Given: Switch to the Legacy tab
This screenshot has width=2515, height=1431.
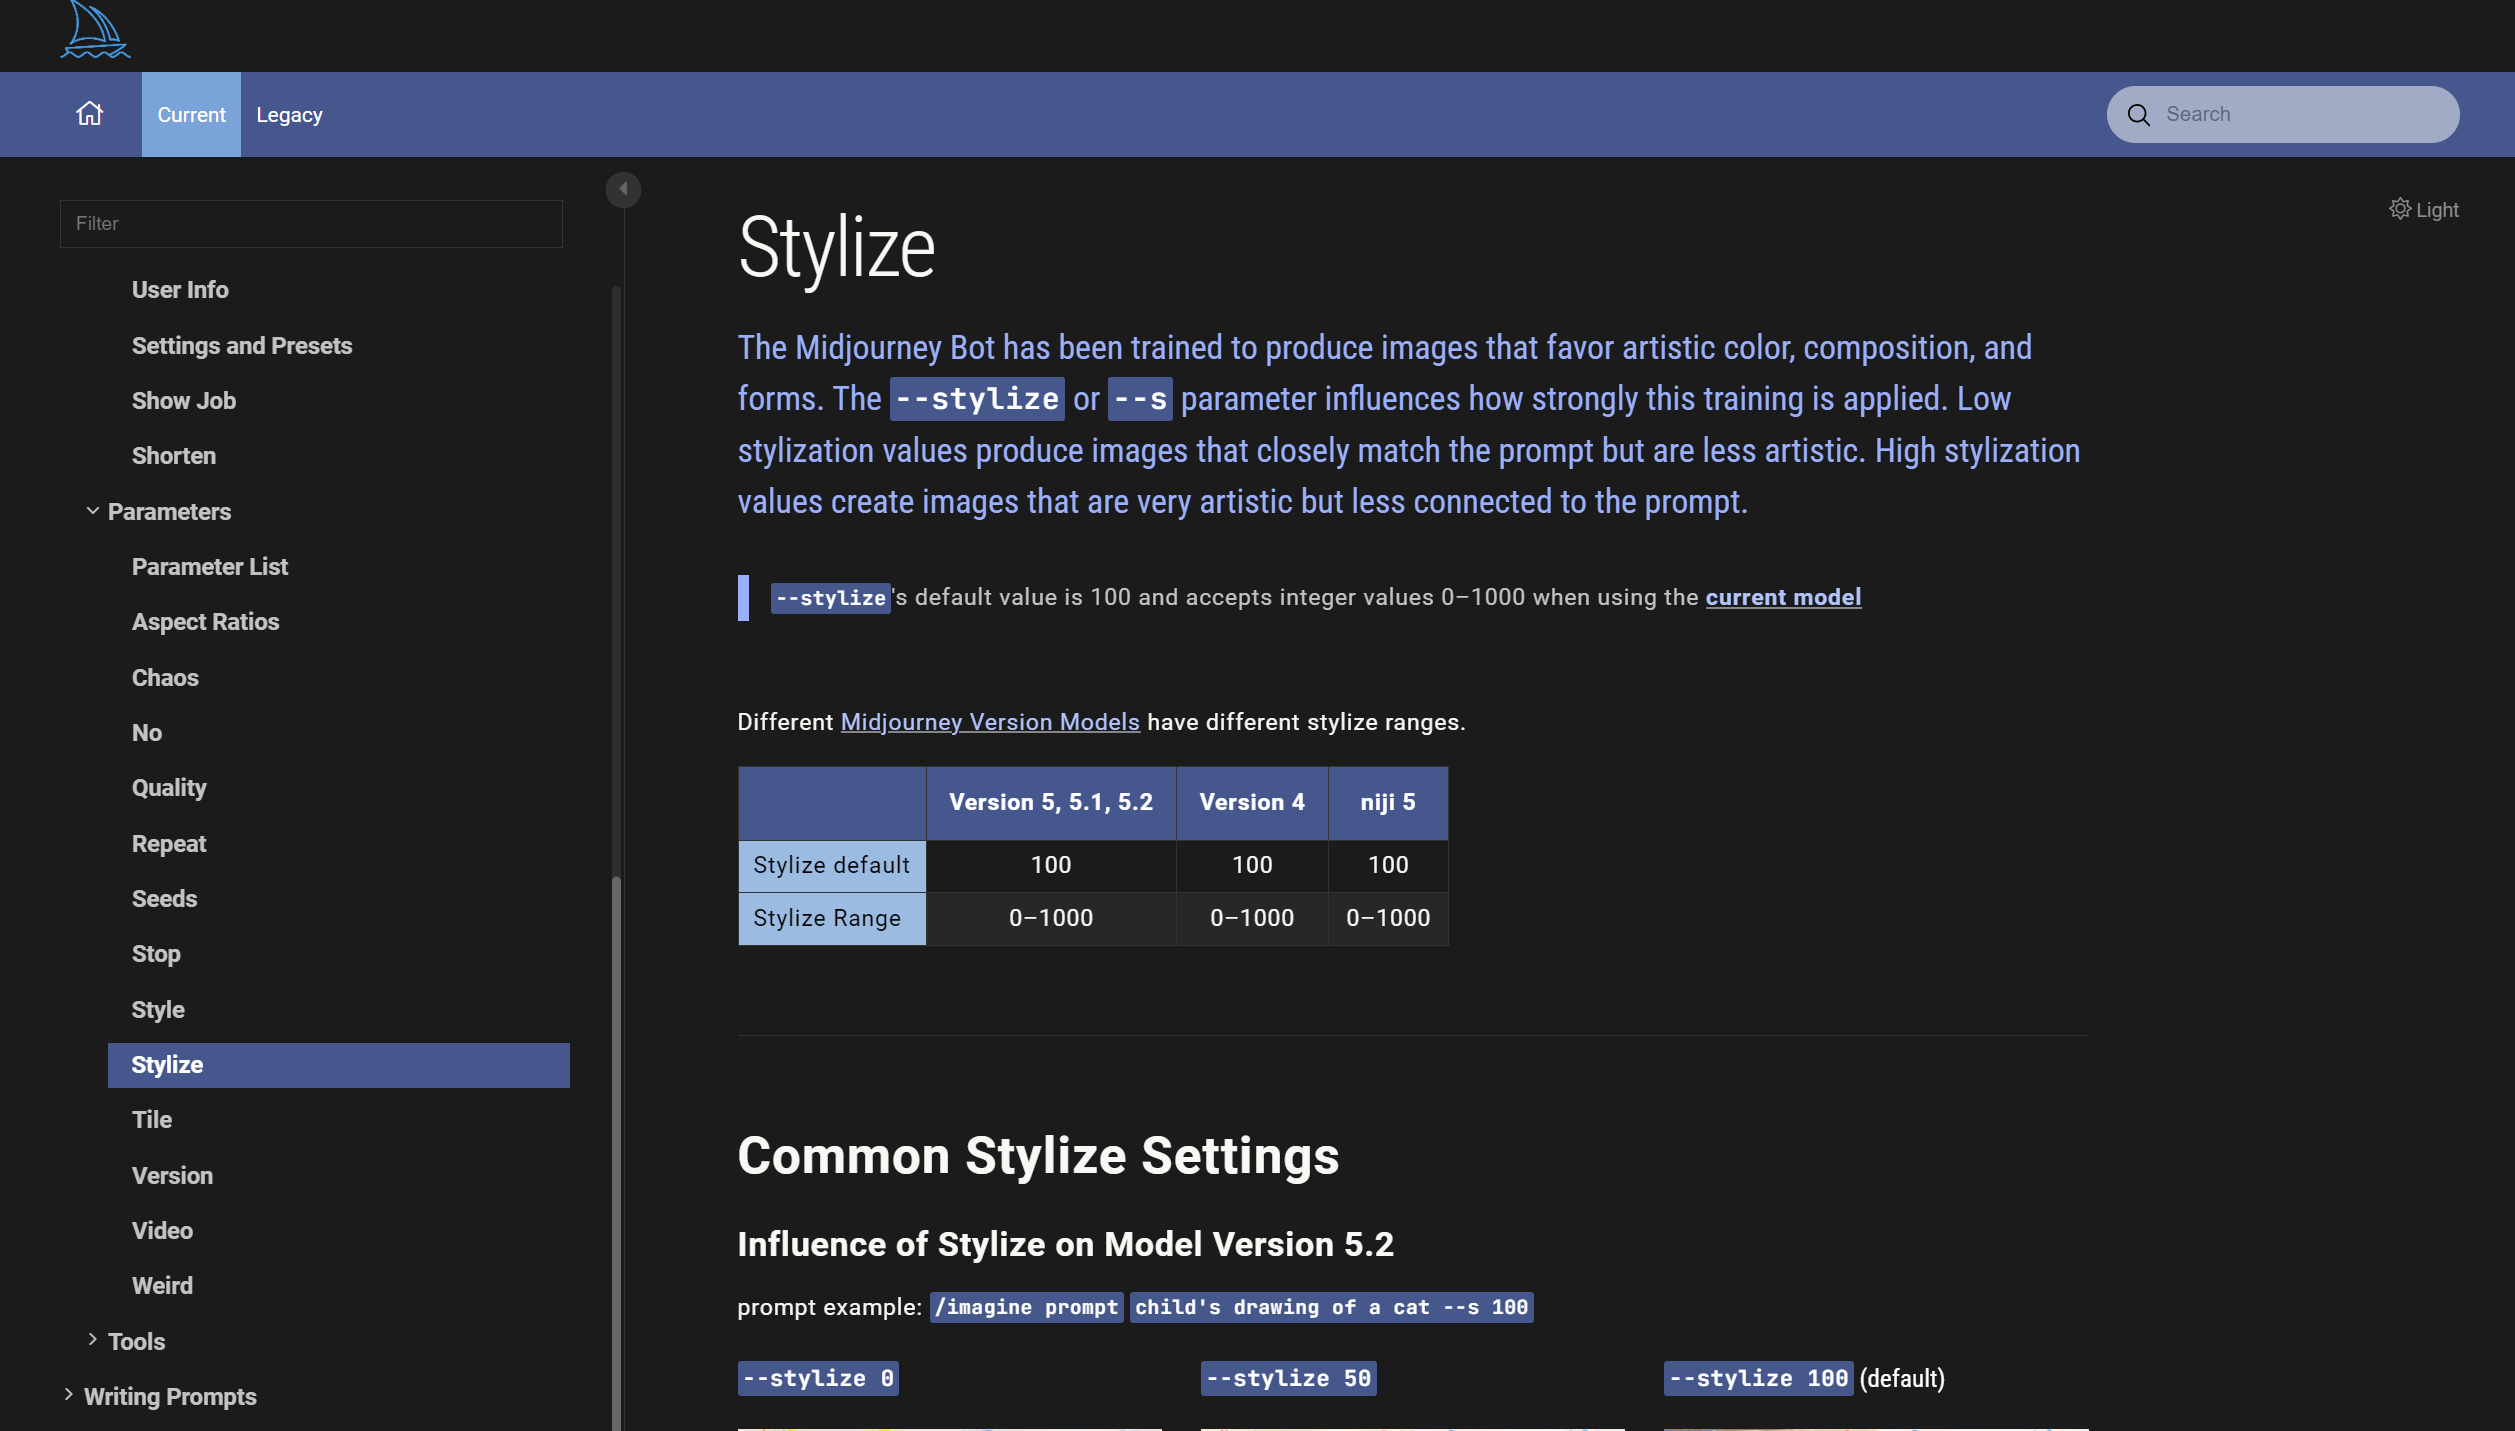Looking at the screenshot, I should pyautogui.click(x=289, y=115).
